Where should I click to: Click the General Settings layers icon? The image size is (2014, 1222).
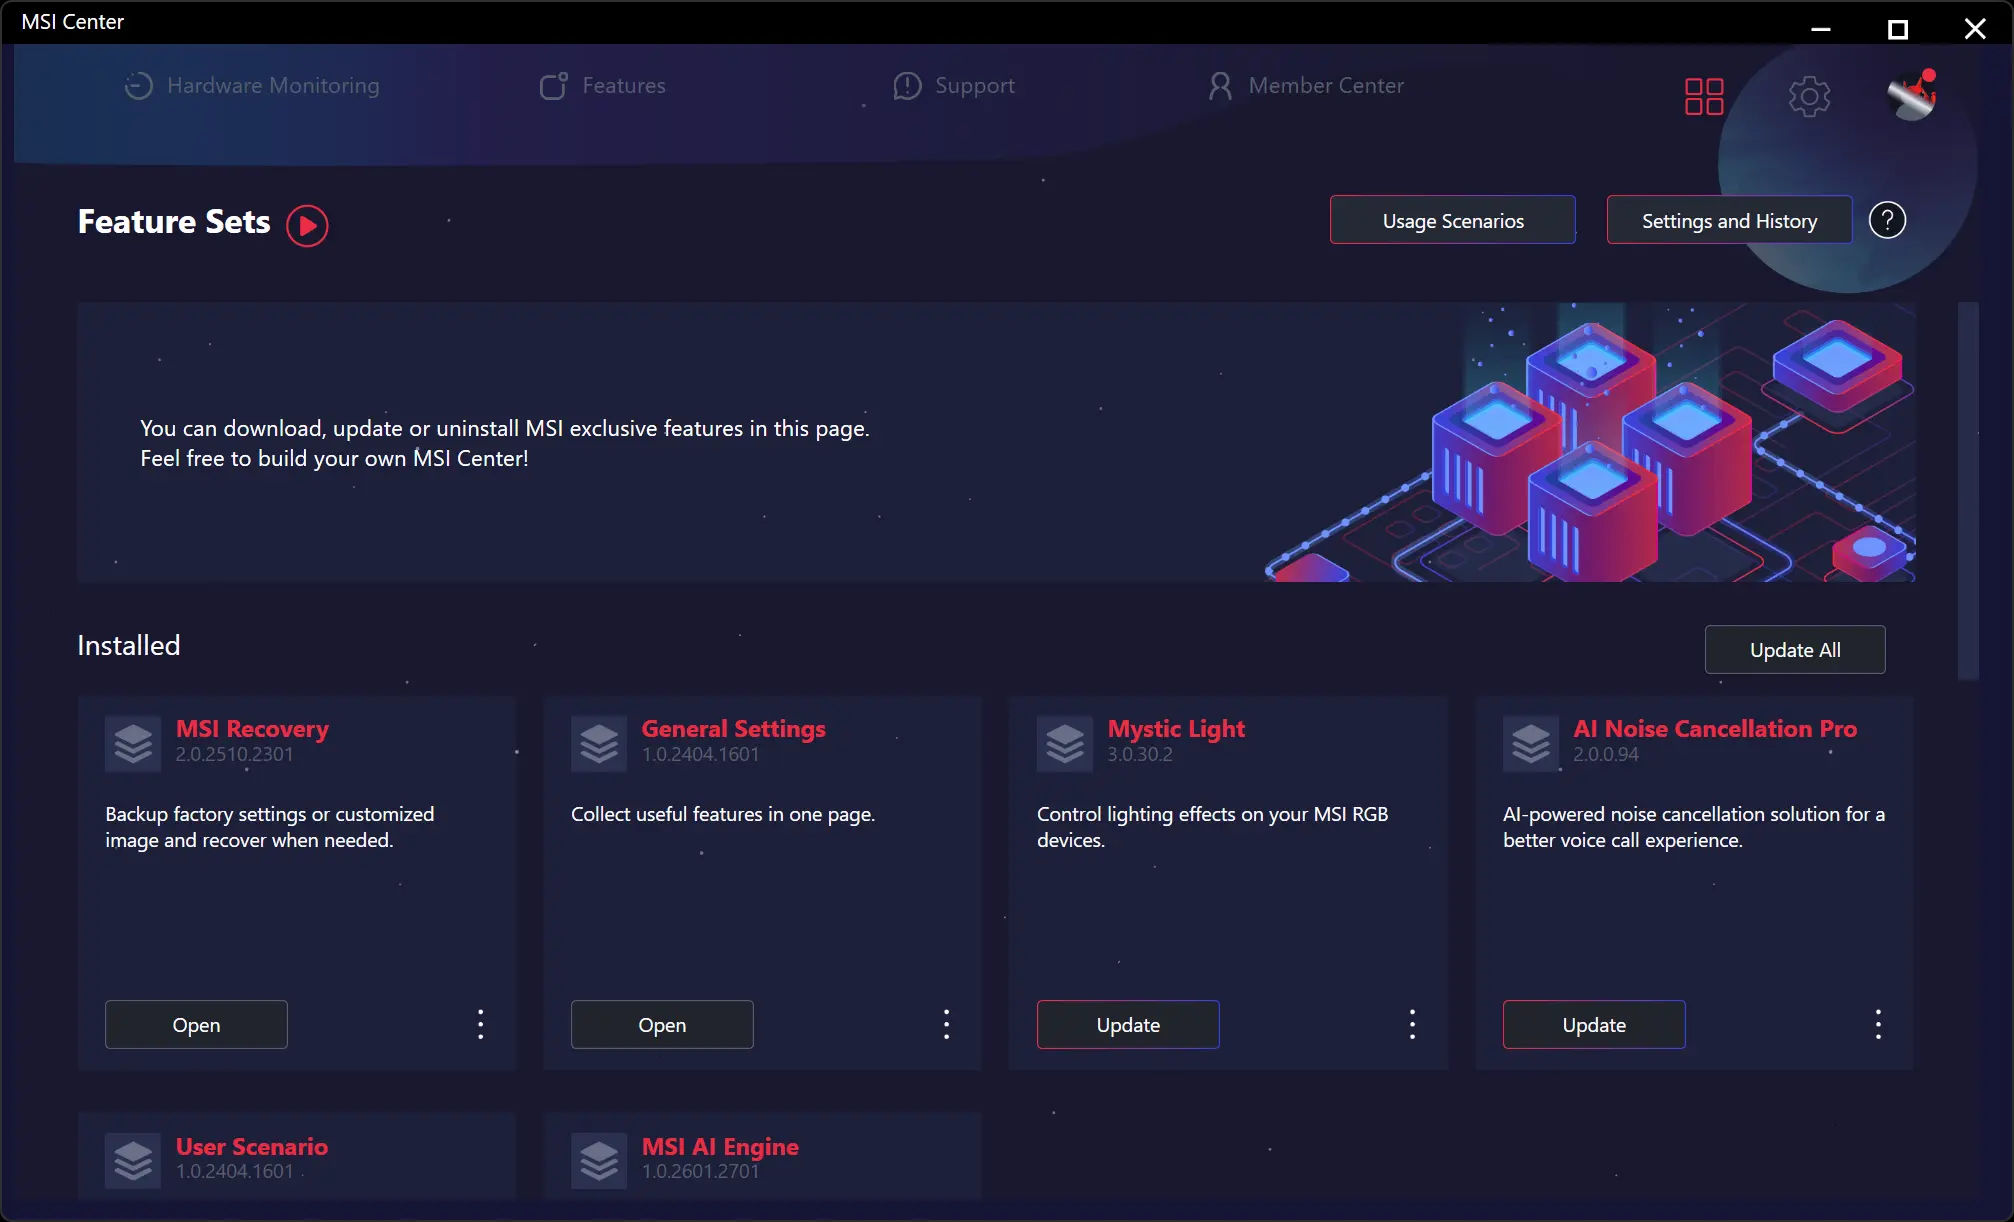click(x=599, y=744)
